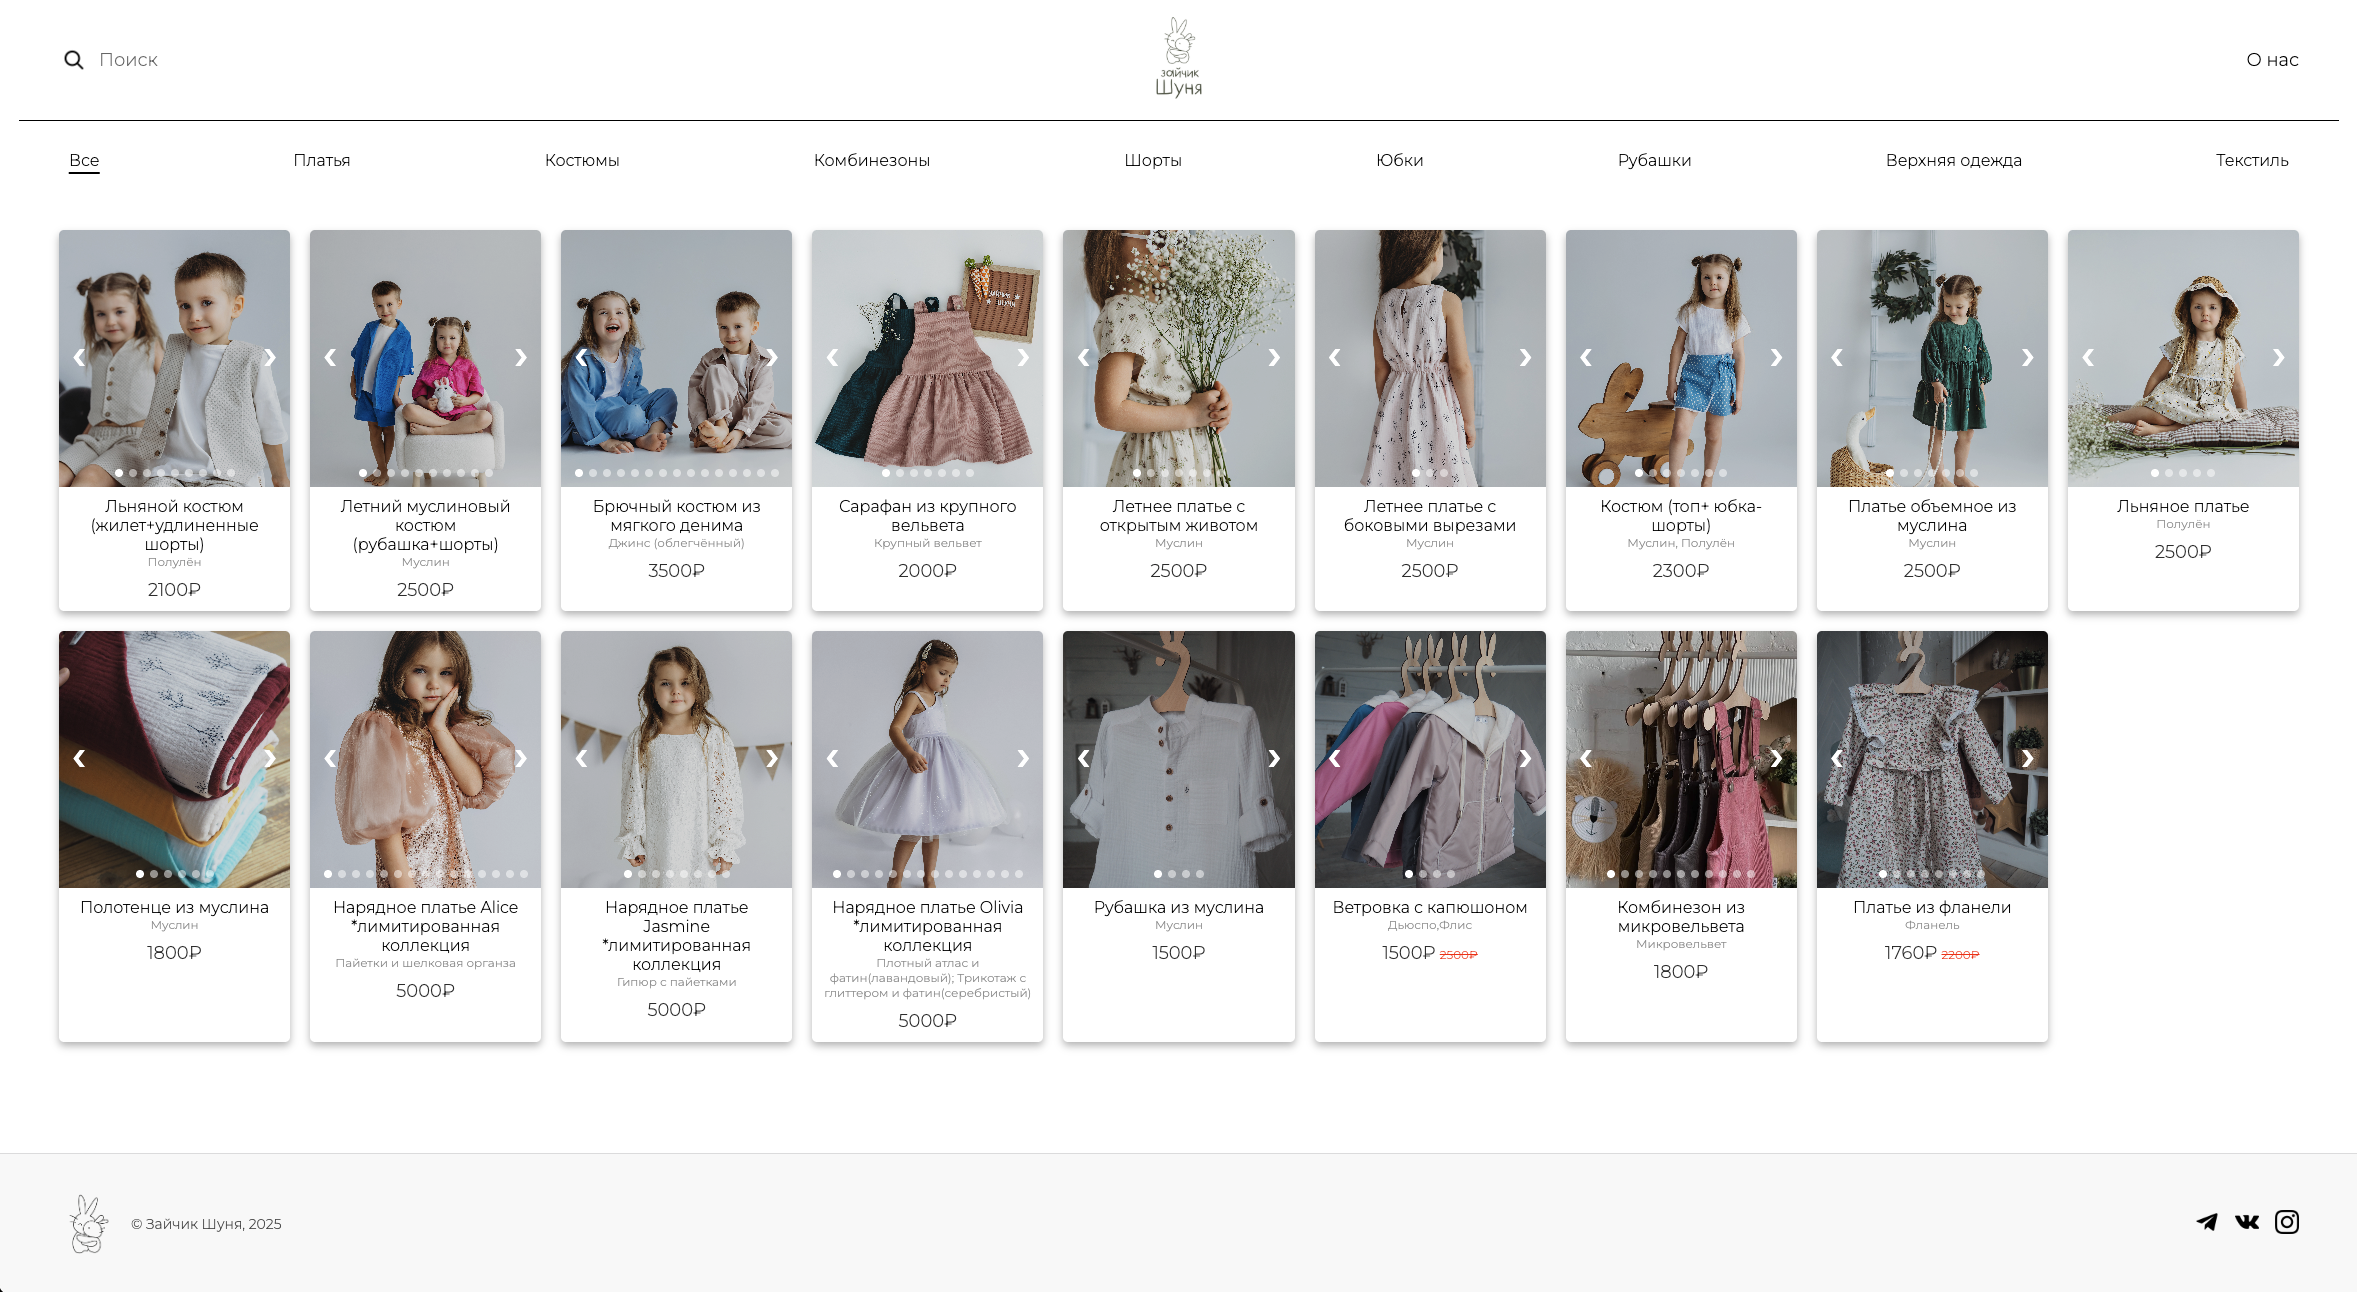Select the Платья category tab

[321, 160]
